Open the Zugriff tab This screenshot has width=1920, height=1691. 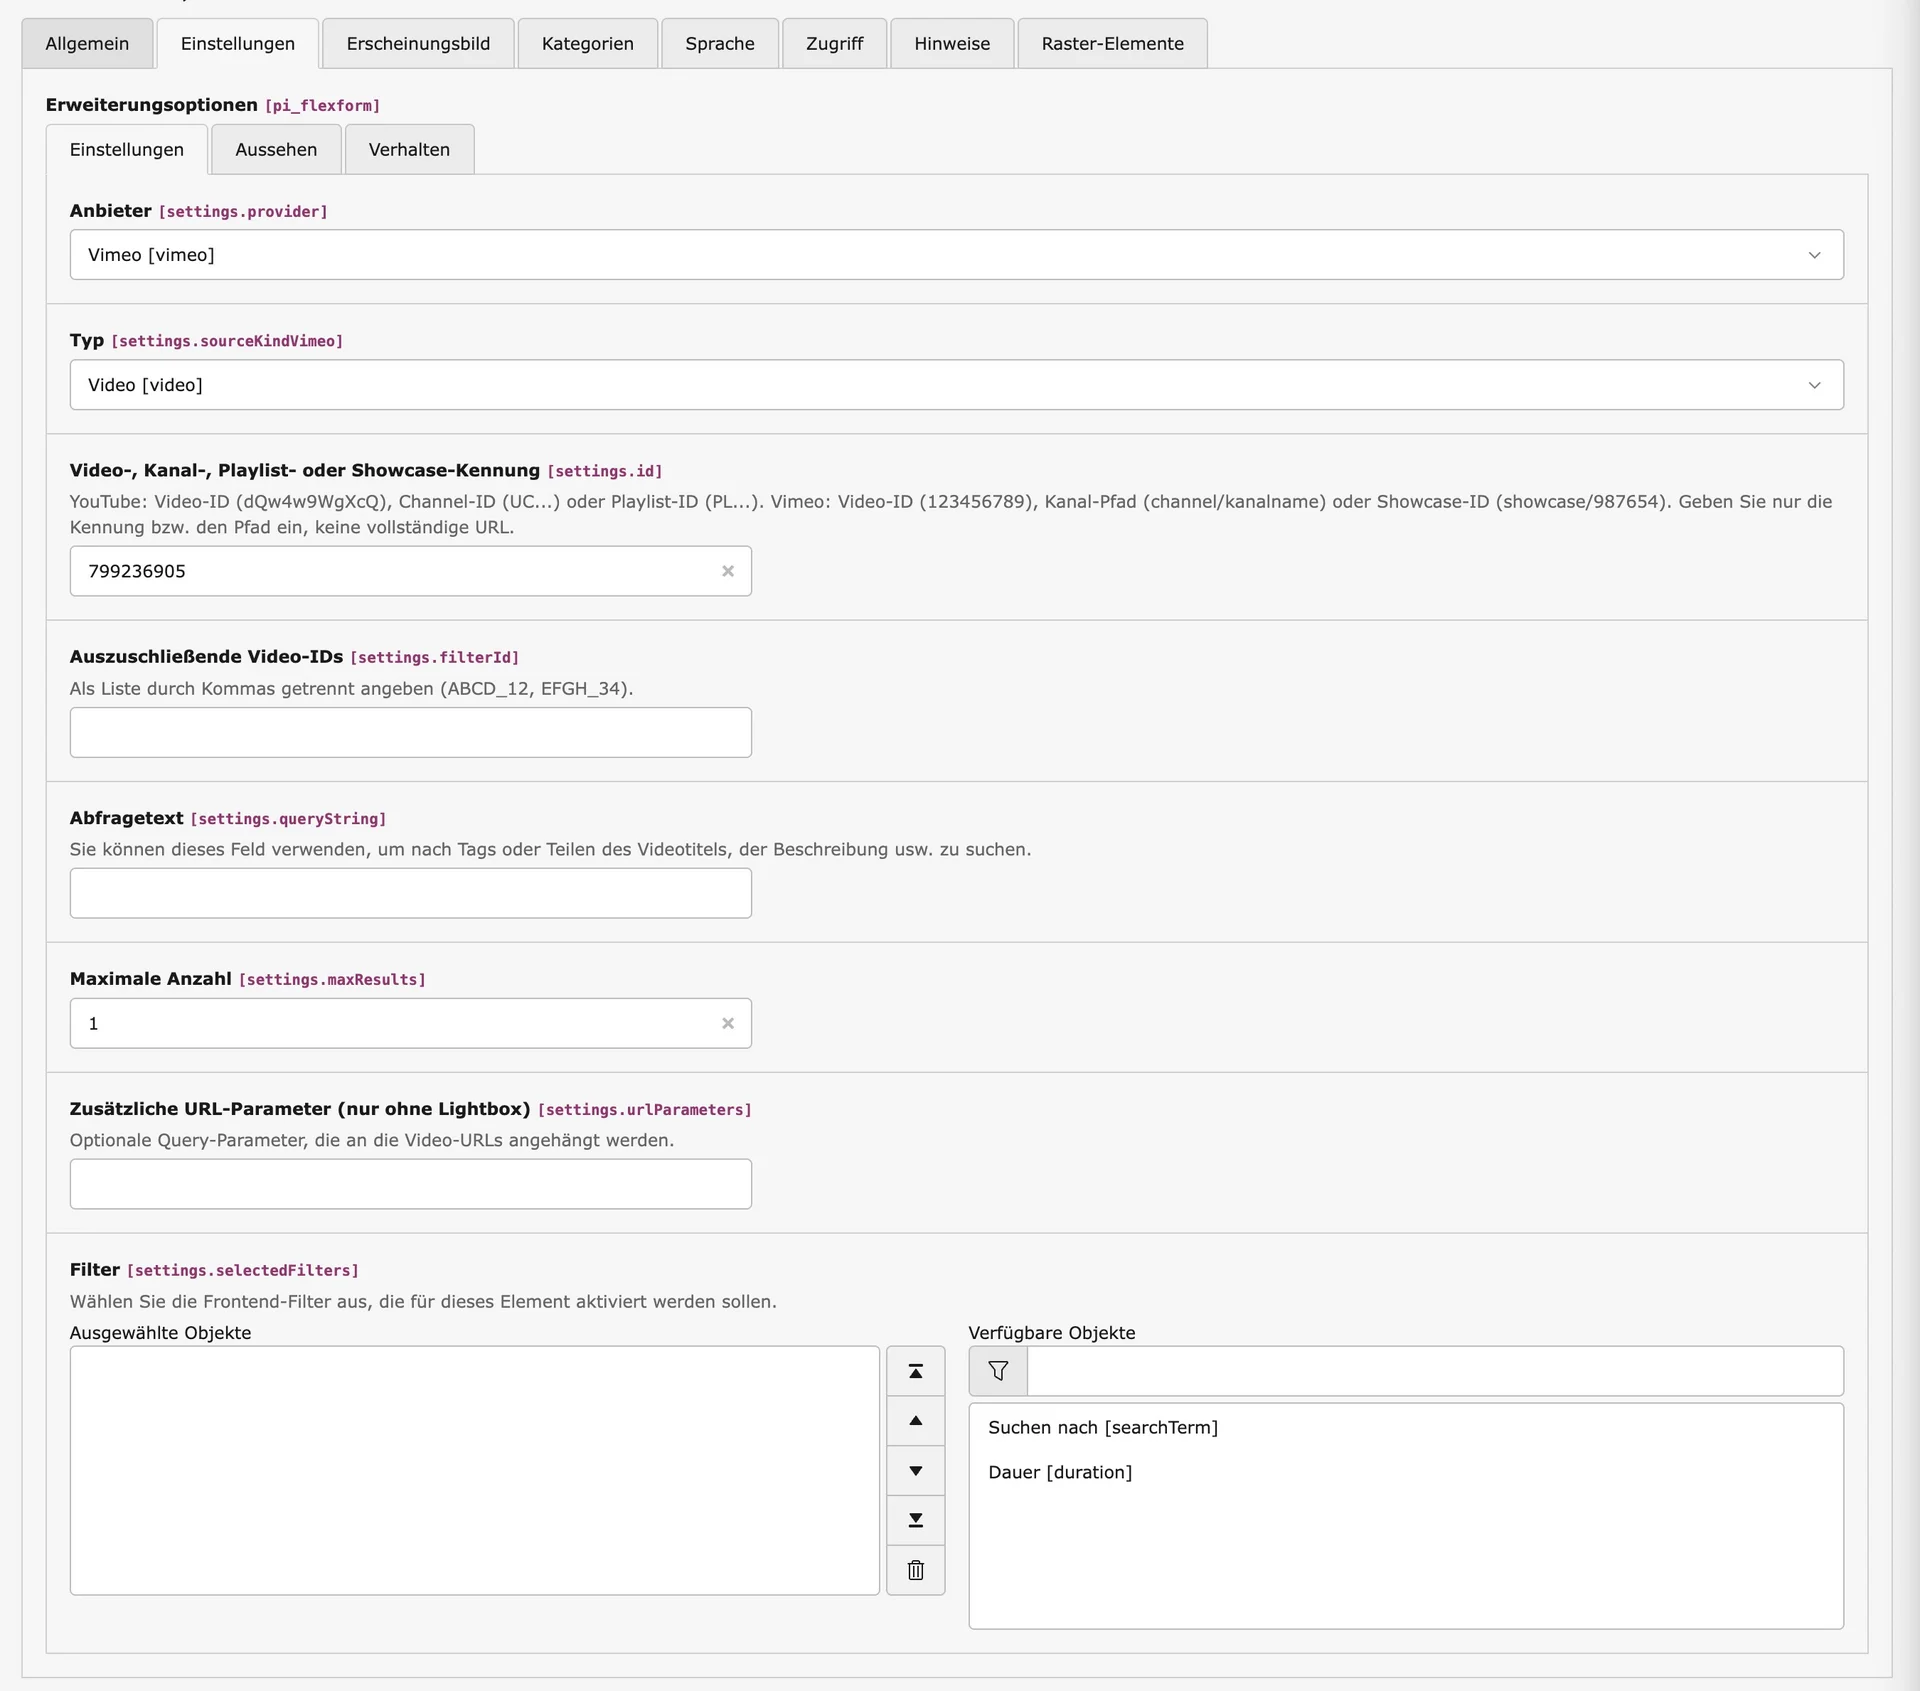(834, 43)
